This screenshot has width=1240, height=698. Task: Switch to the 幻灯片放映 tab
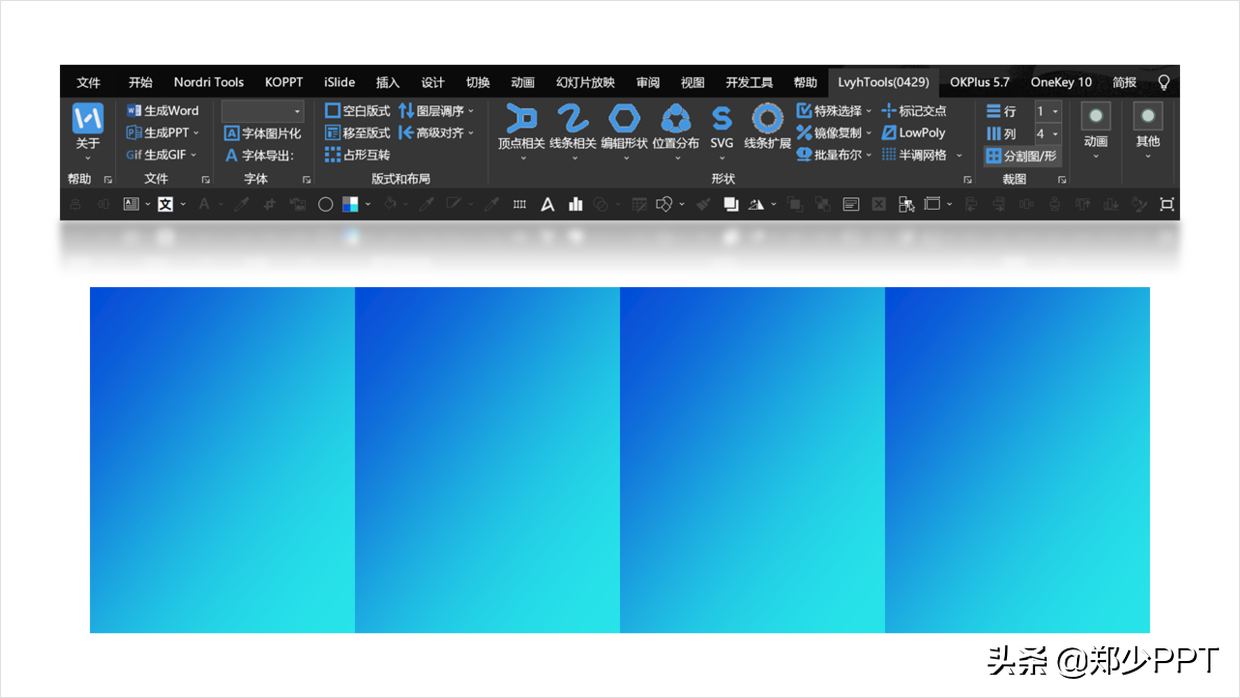click(x=585, y=82)
